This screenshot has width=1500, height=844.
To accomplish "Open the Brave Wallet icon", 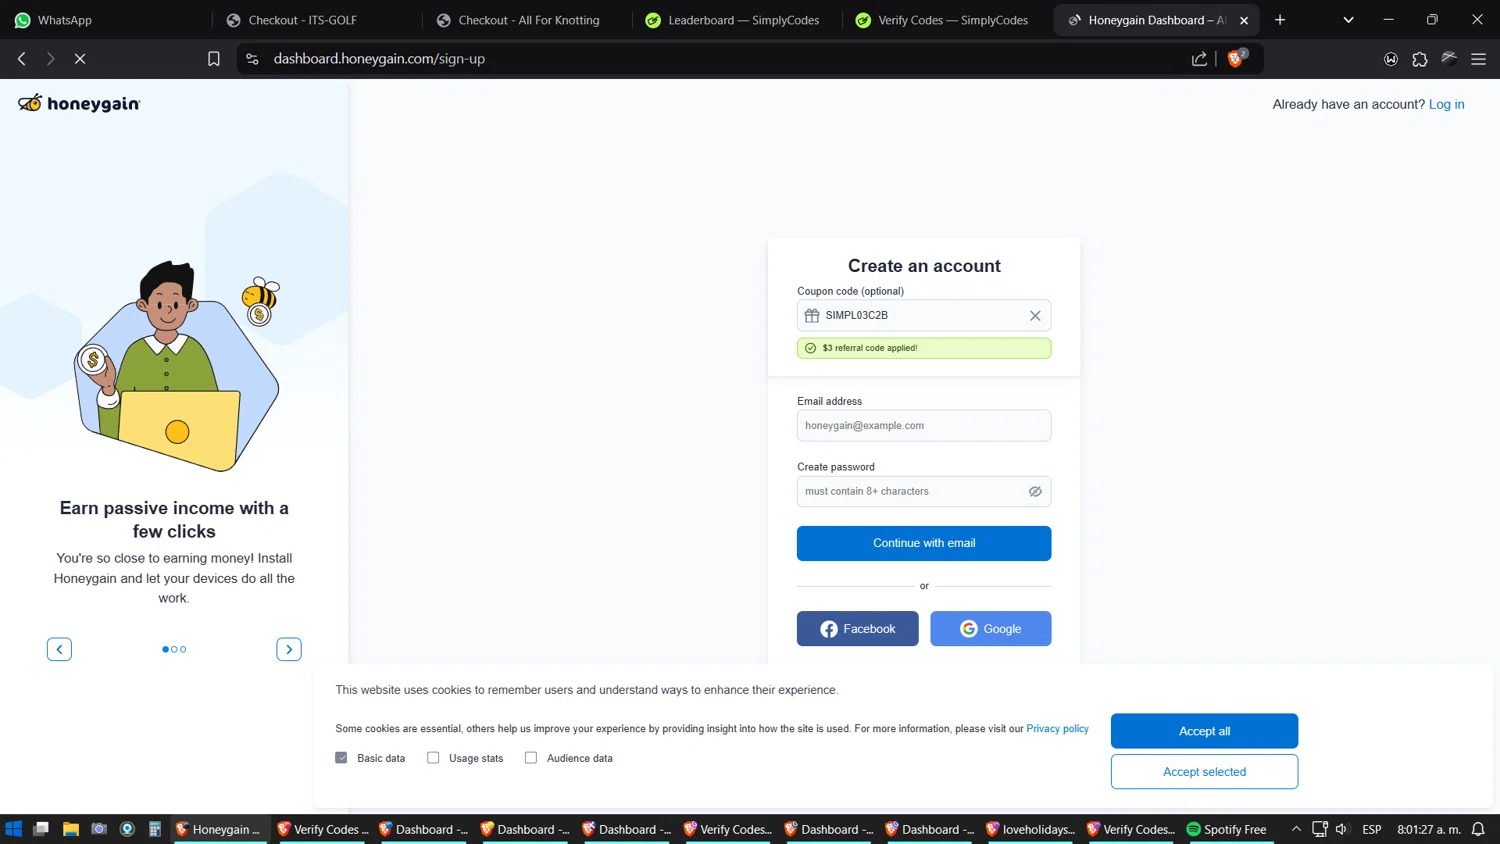I will click(x=1391, y=59).
